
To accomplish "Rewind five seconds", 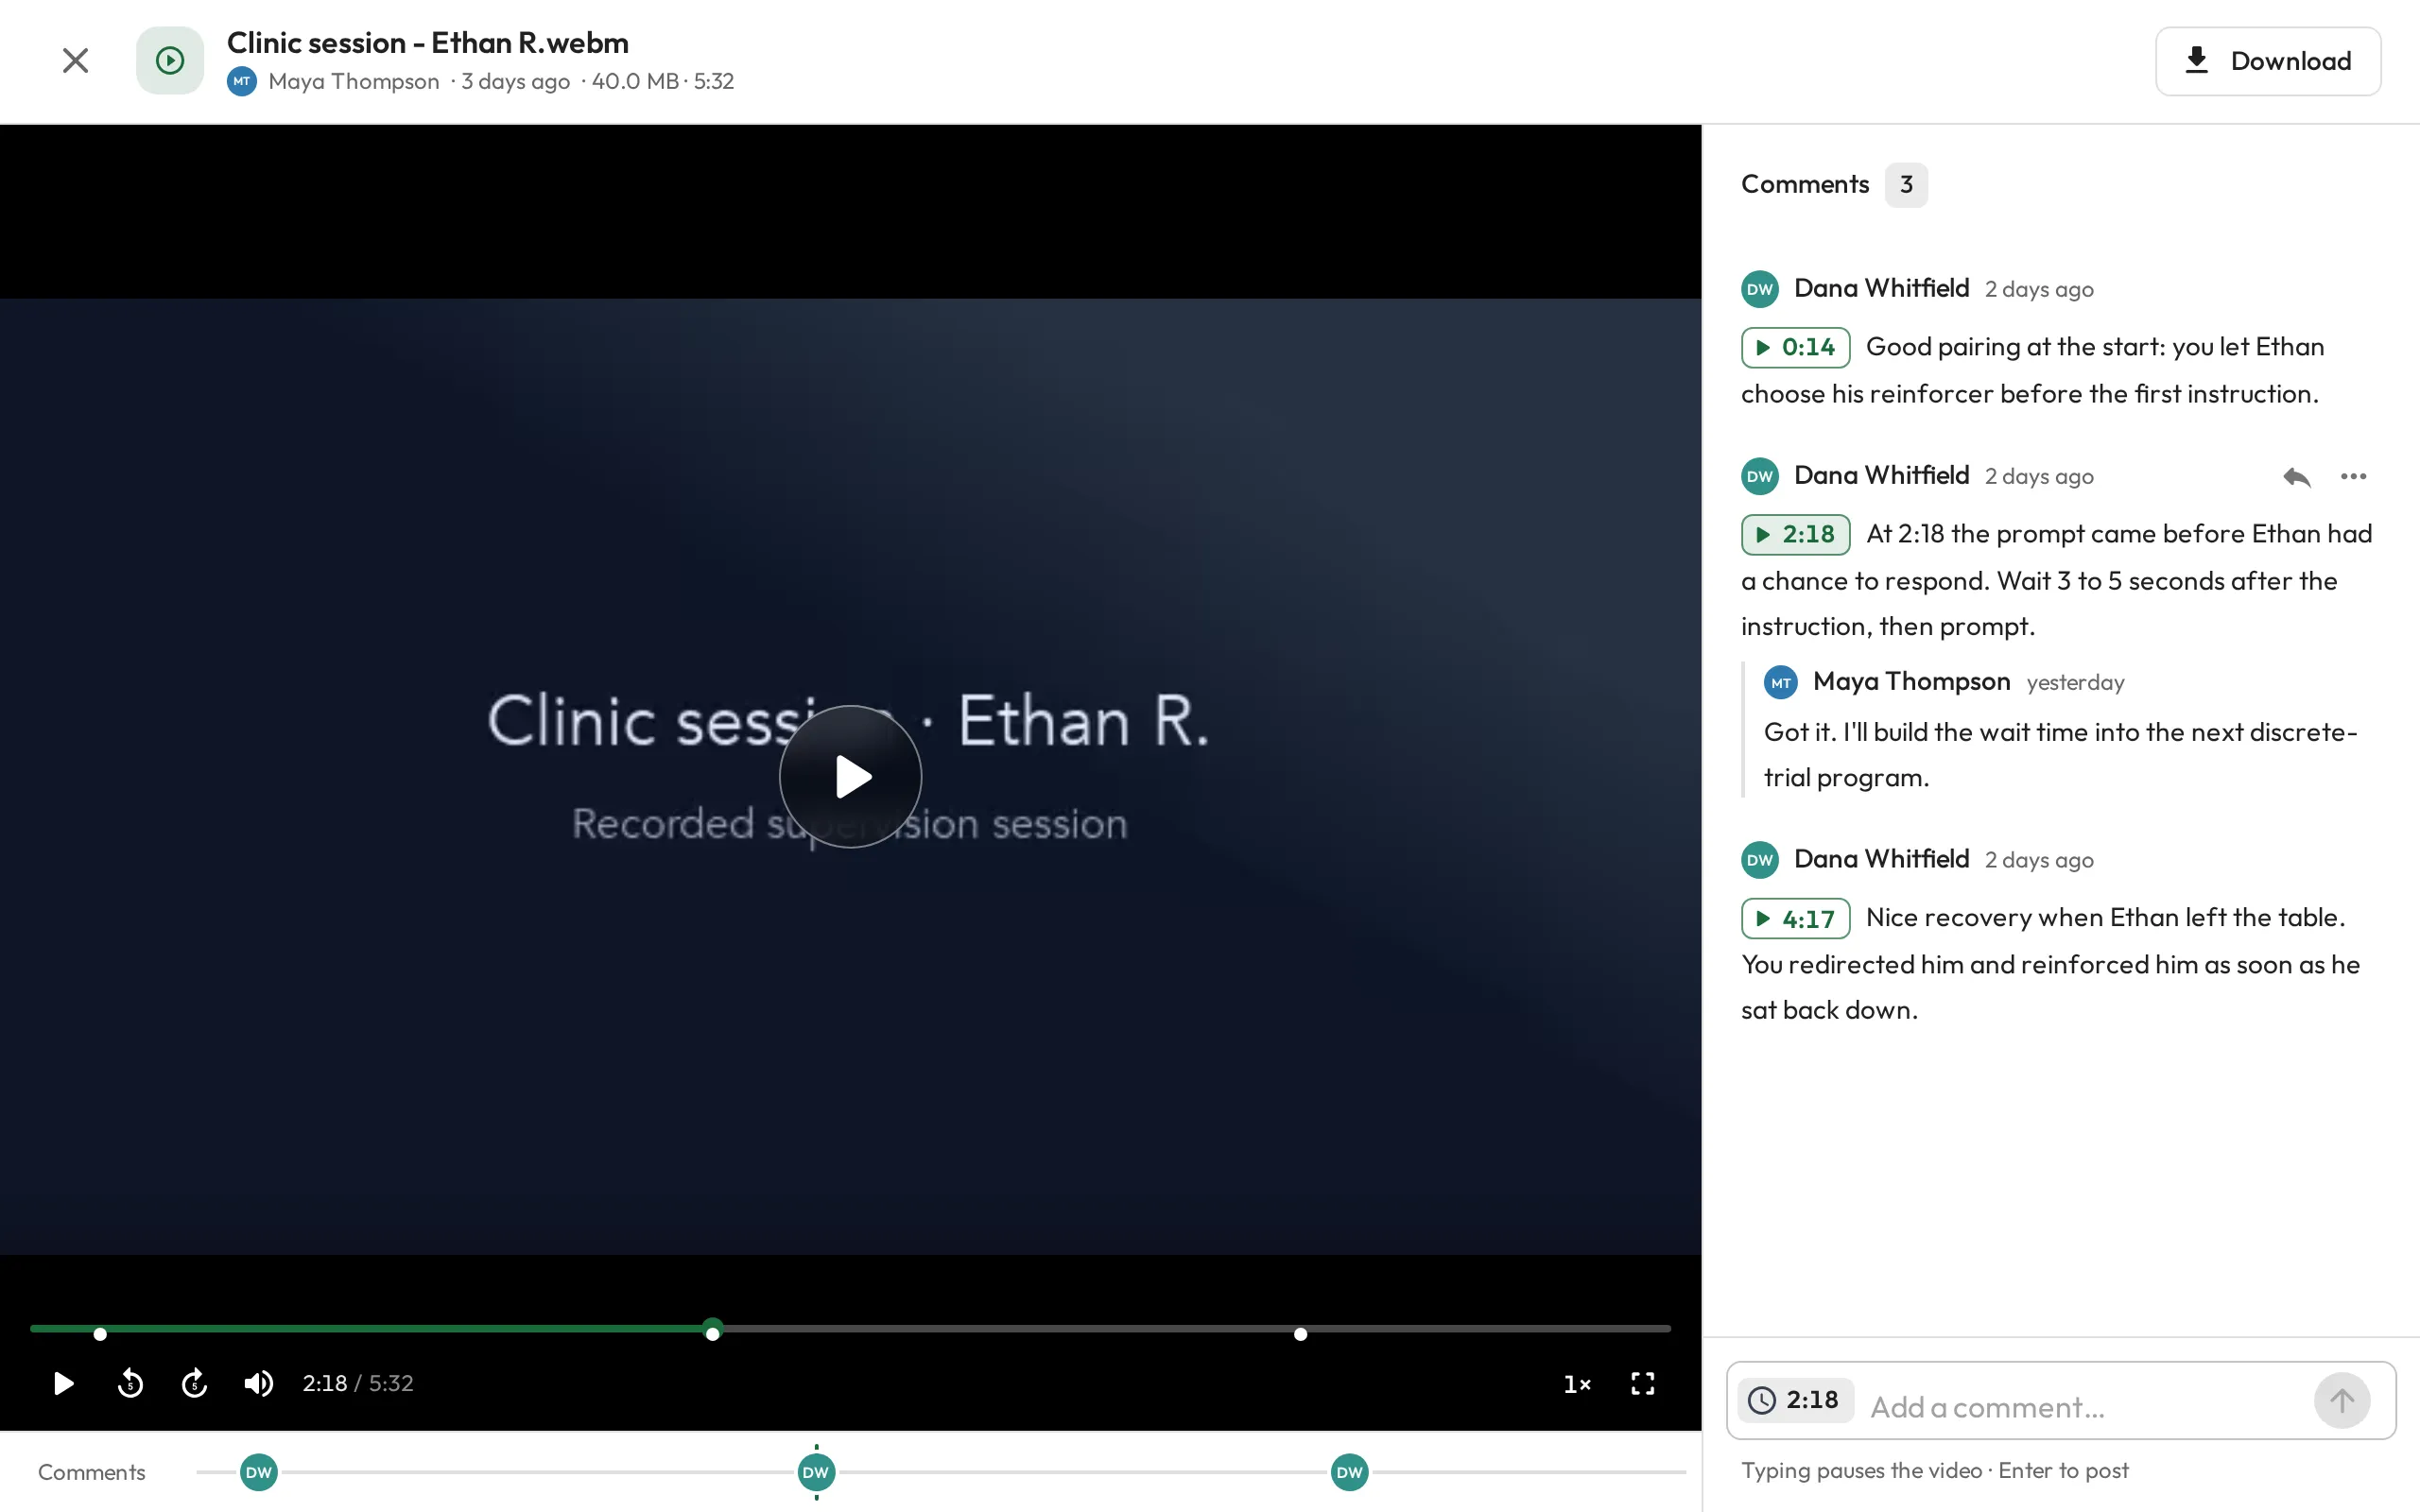I will tap(130, 1383).
